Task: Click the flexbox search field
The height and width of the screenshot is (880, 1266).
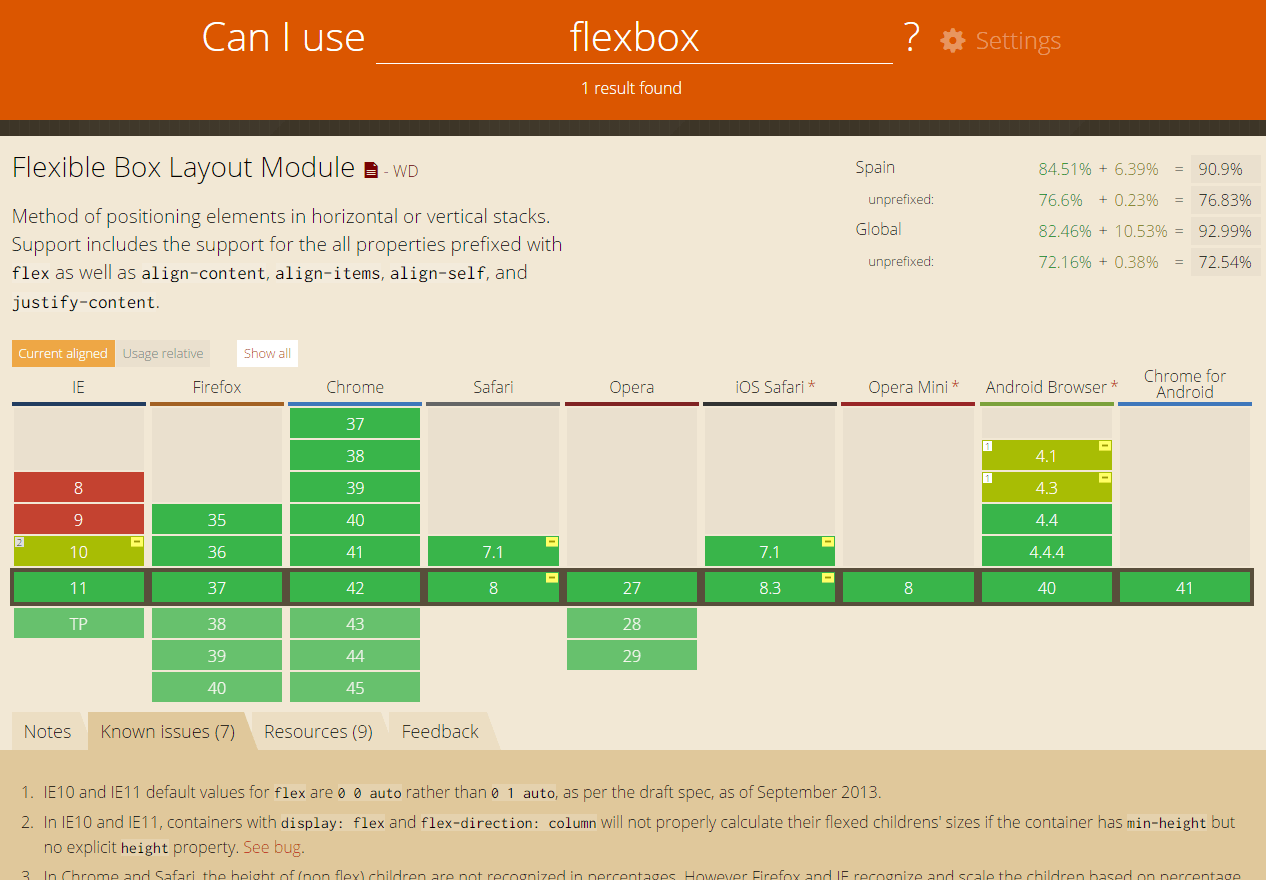Action: coord(634,38)
